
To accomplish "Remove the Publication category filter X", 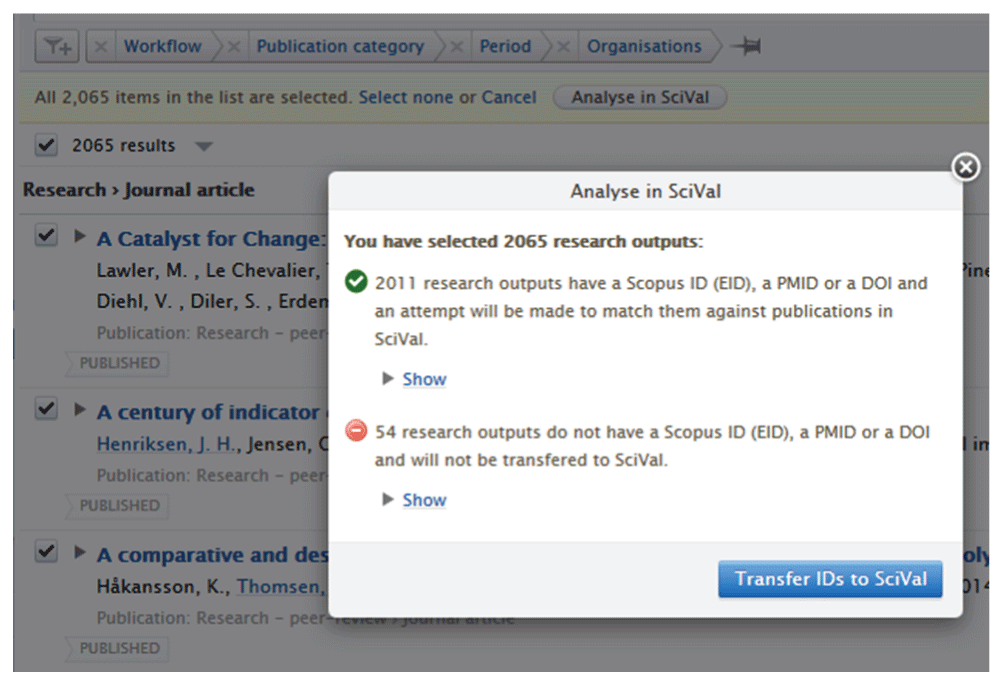I will coord(233,47).
